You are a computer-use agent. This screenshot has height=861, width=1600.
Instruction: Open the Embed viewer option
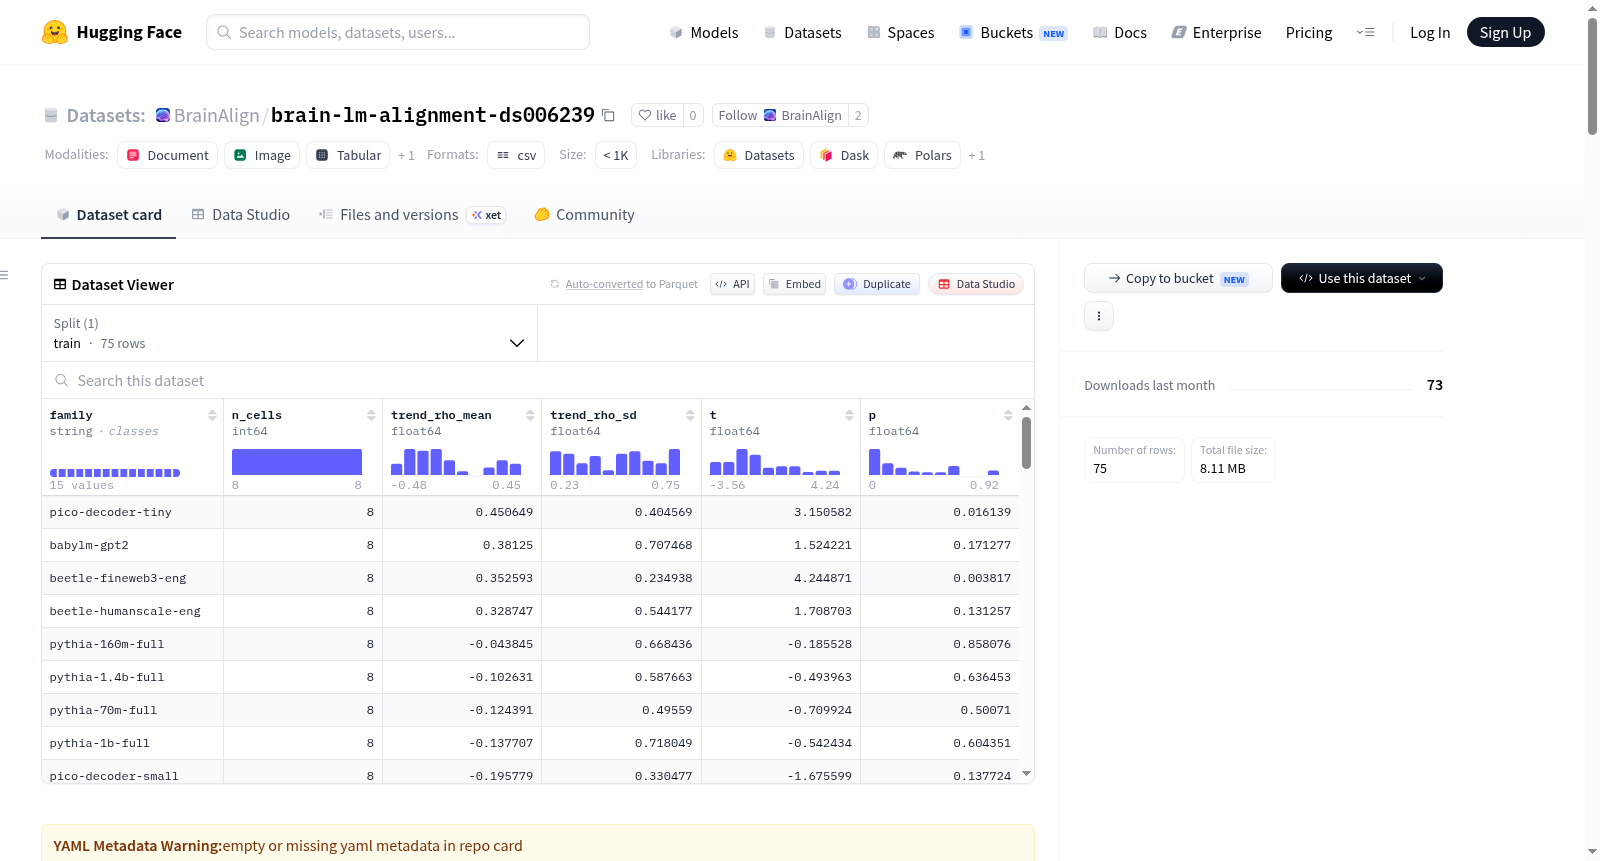pos(795,284)
